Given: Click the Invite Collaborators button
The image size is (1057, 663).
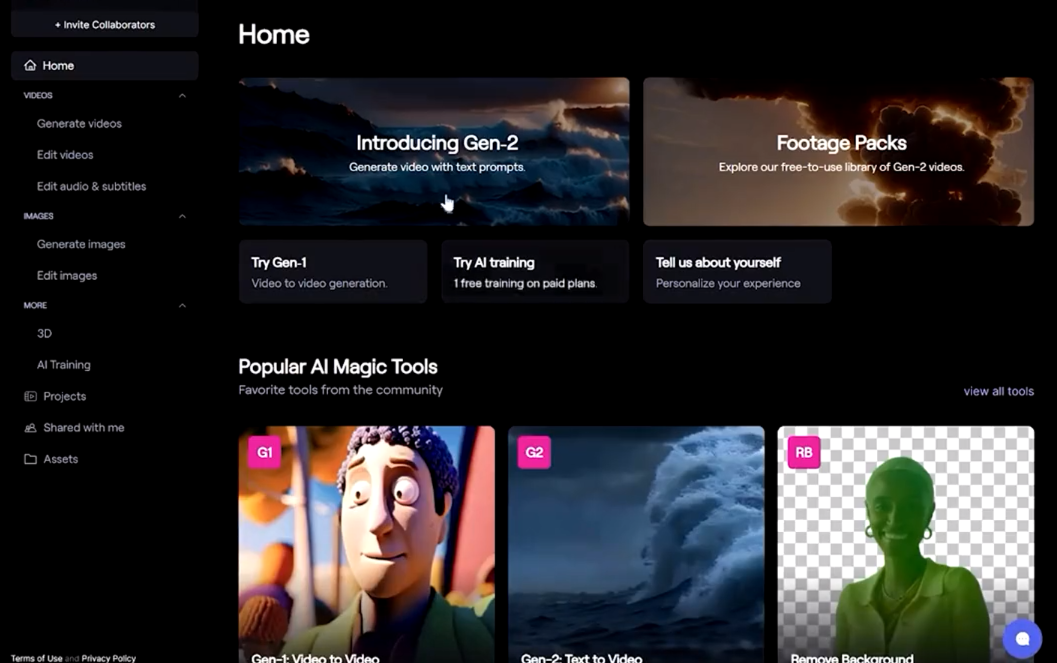Looking at the screenshot, I should coord(104,24).
